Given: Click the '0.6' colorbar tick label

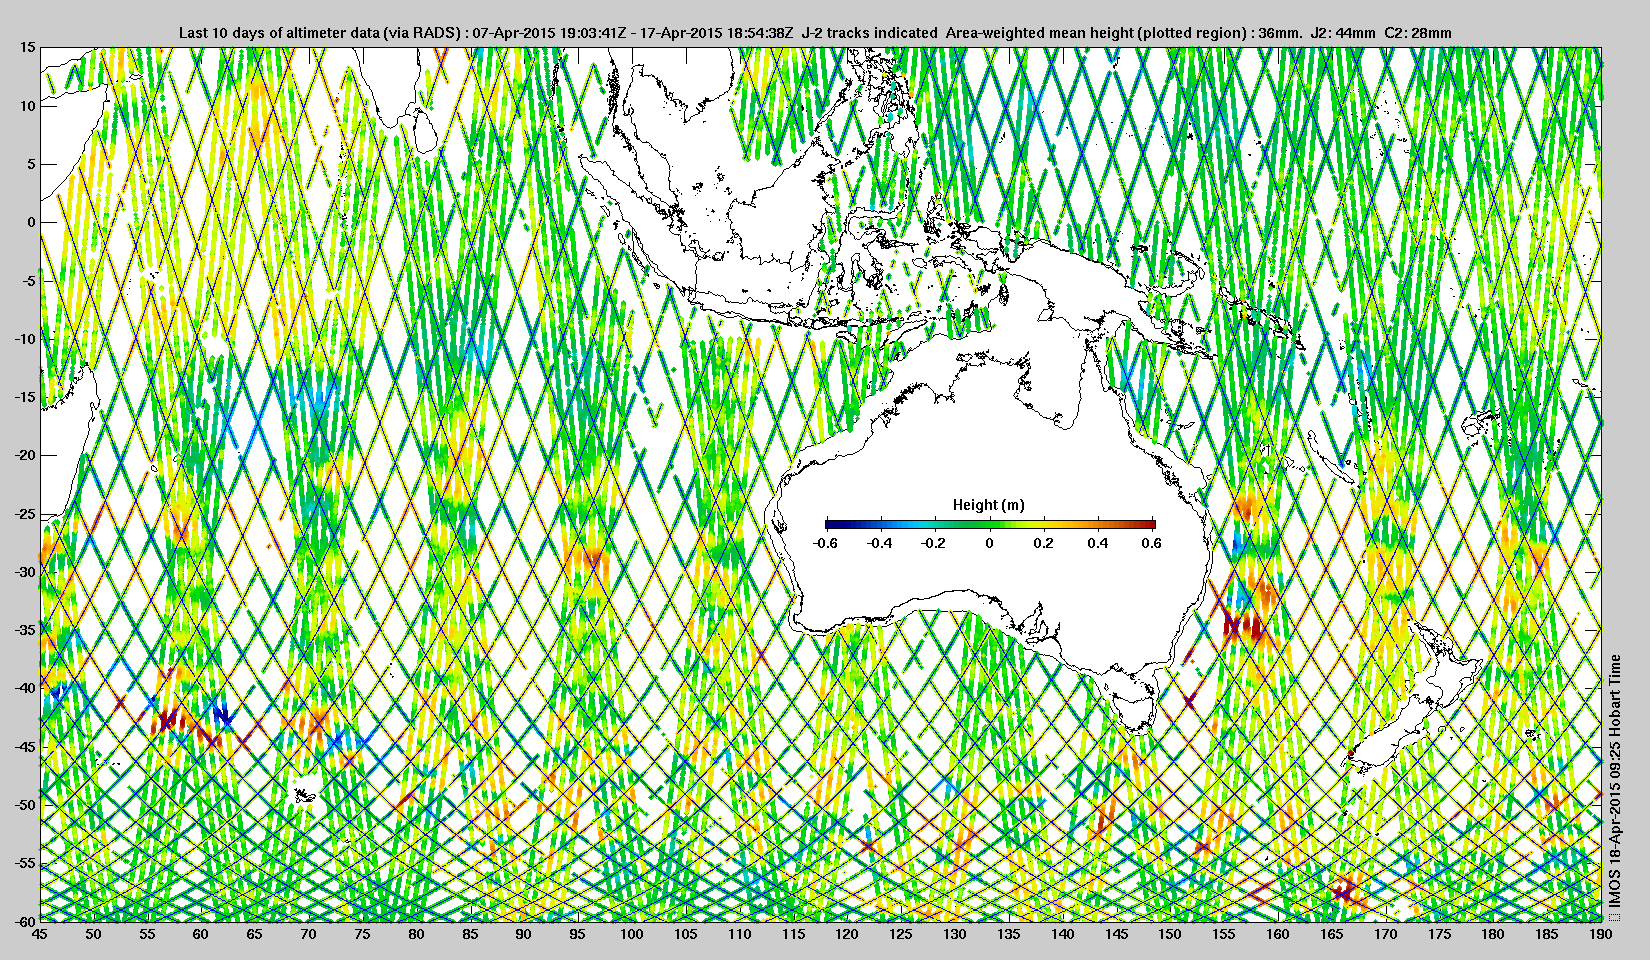Looking at the screenshot, I should pyautogui.click(x=1152, y=543).
